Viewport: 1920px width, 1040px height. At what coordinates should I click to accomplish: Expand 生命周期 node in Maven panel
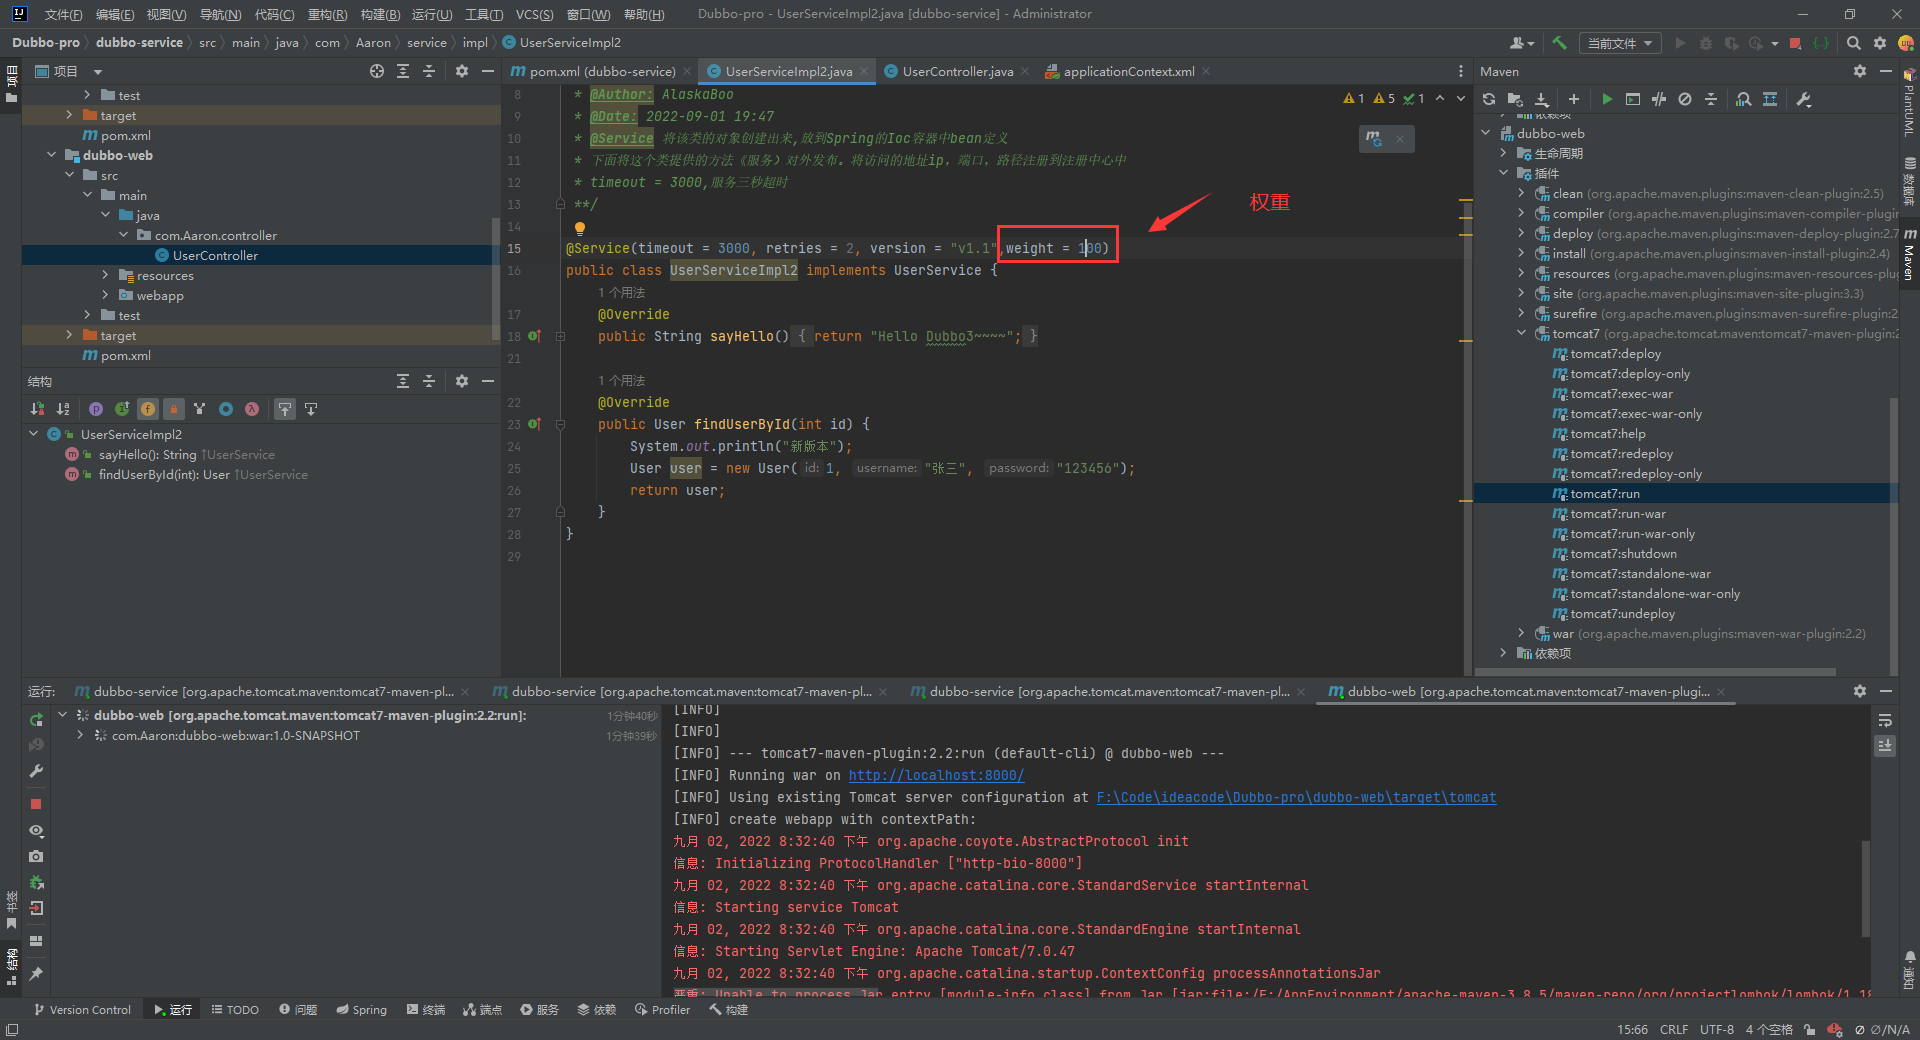coord(1503,153)
